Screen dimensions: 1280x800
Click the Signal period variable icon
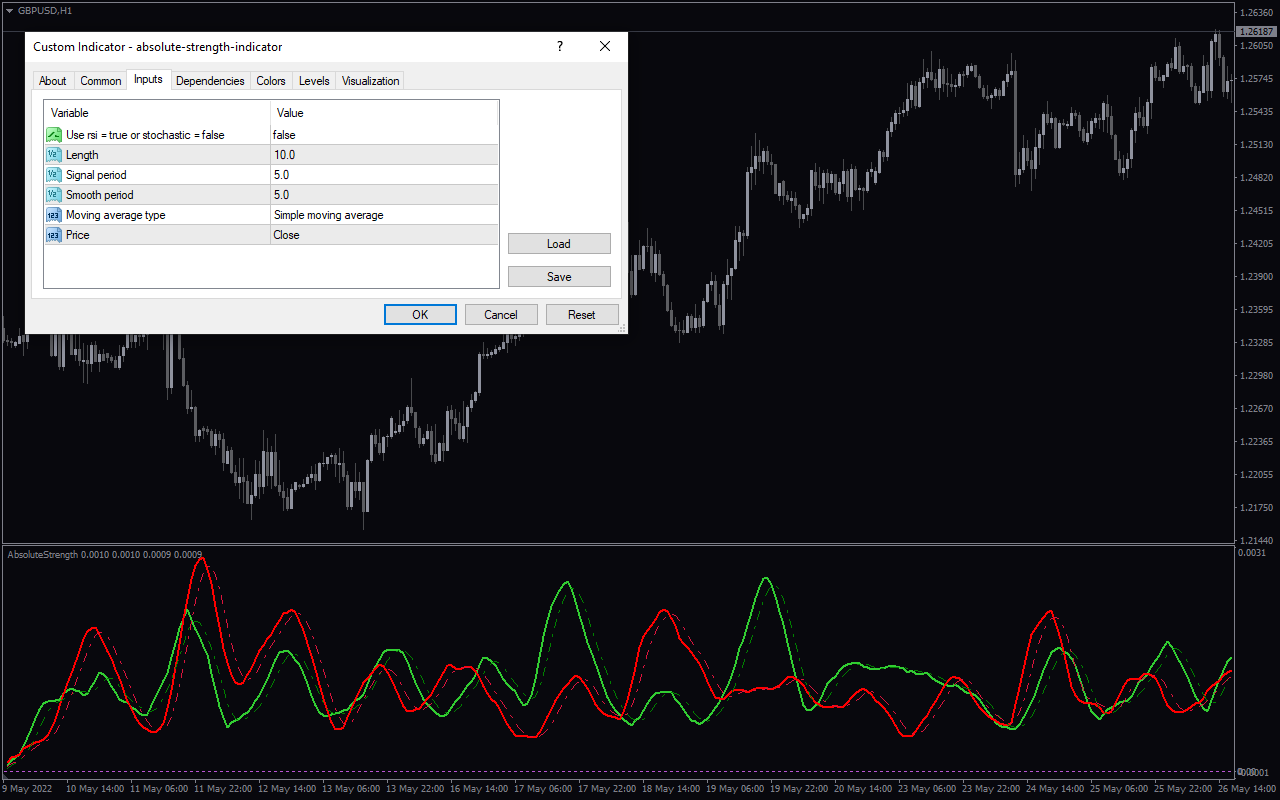pos(54,175)
